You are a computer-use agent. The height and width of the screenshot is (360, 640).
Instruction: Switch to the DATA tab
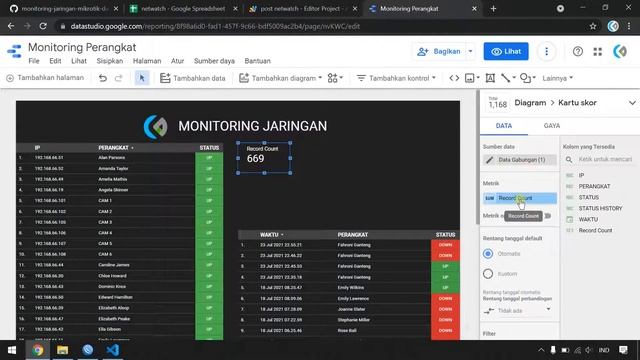click(504, 126)
